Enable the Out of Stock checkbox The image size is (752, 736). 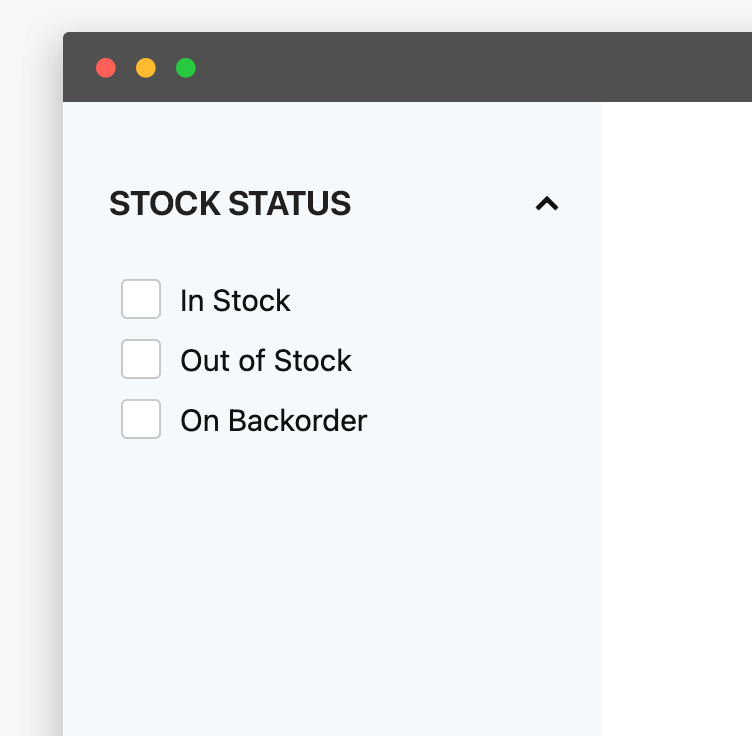point(141,359)
